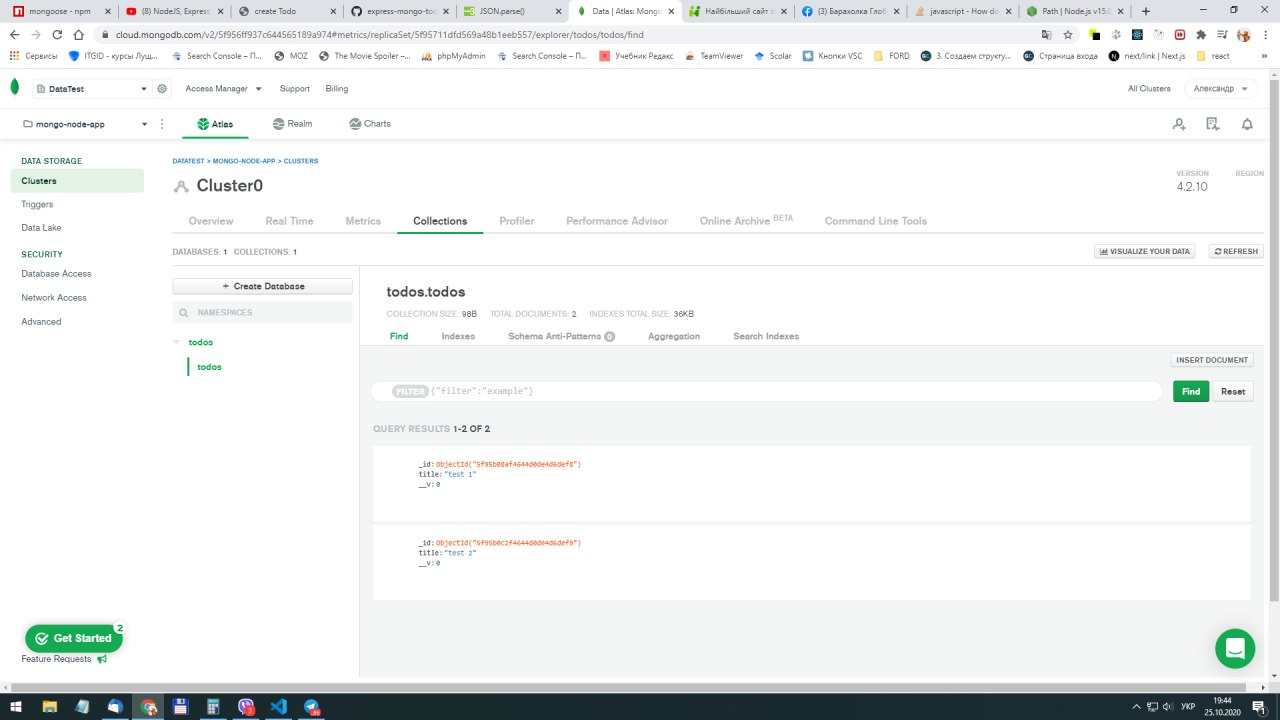
Task: Open the Command Line Tools tab
Action: (876, 221)
